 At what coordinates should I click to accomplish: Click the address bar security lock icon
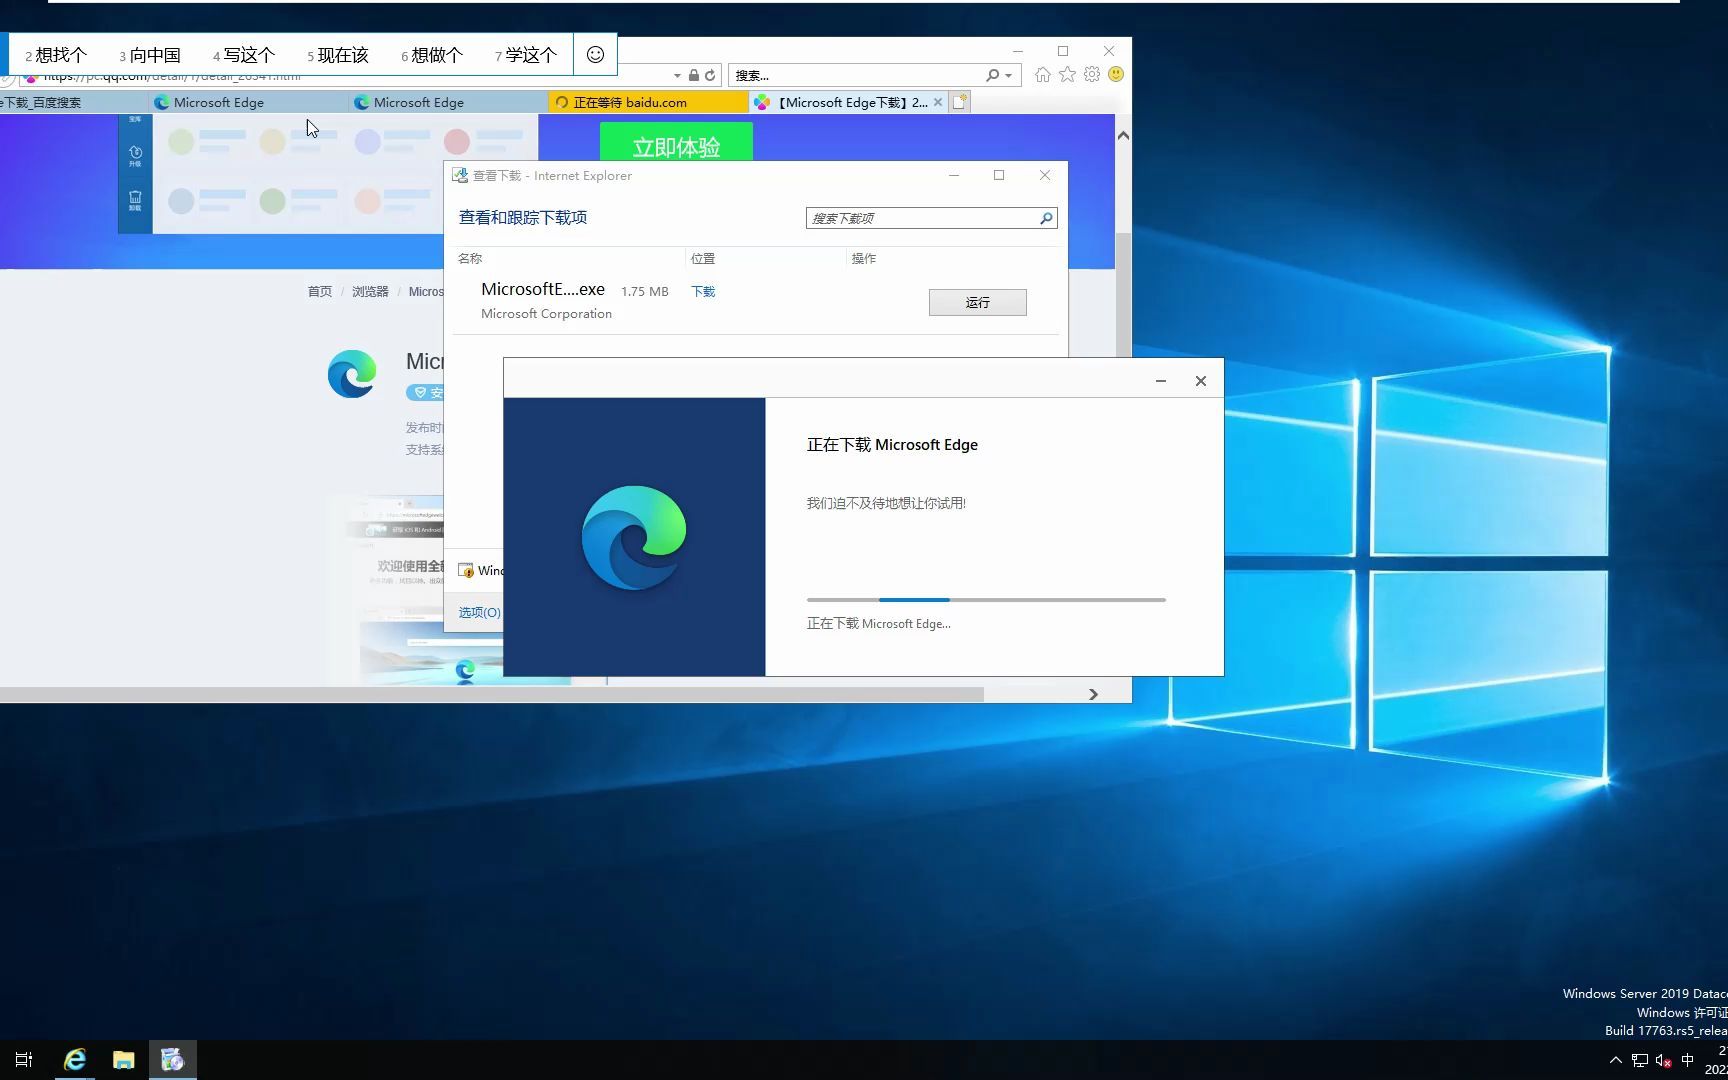pos(693,76)
